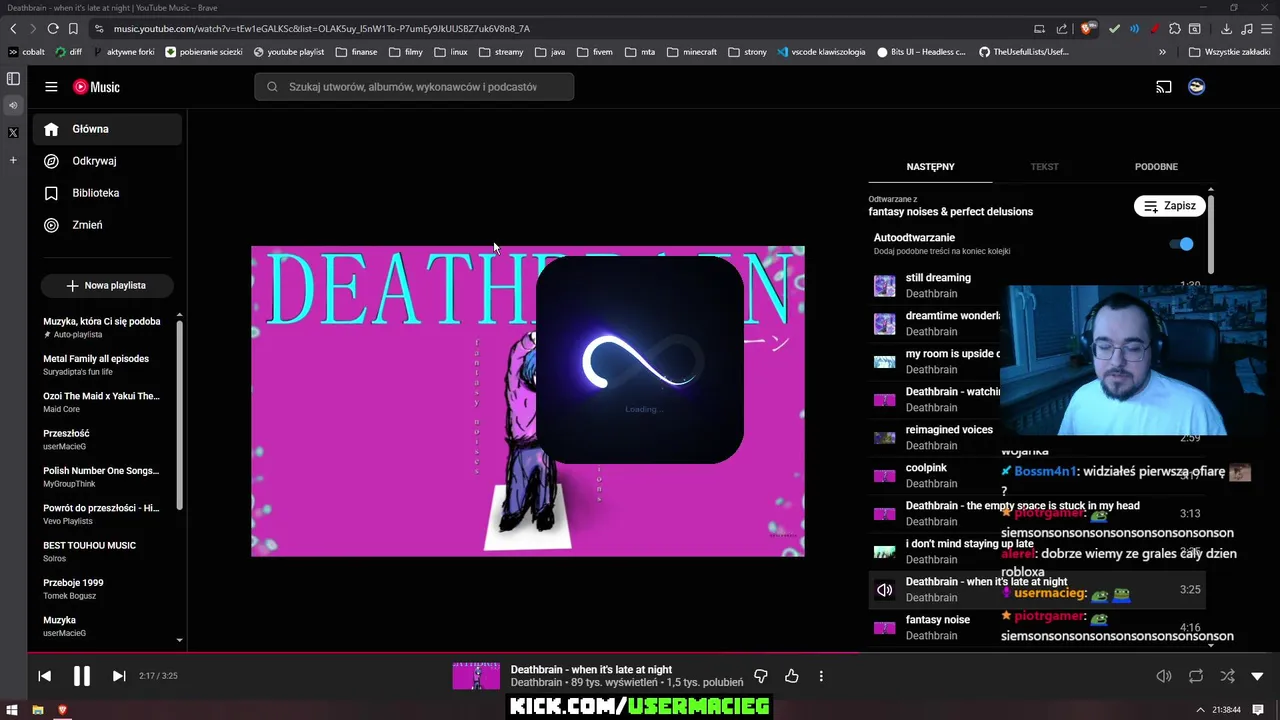This screenshot has width=1280, height=720.
Task: Play still dreaming from the queue
Action: (938, 278)
